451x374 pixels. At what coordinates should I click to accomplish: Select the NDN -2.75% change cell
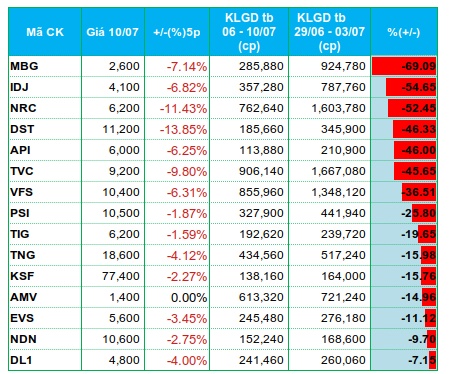coord(187,339)
